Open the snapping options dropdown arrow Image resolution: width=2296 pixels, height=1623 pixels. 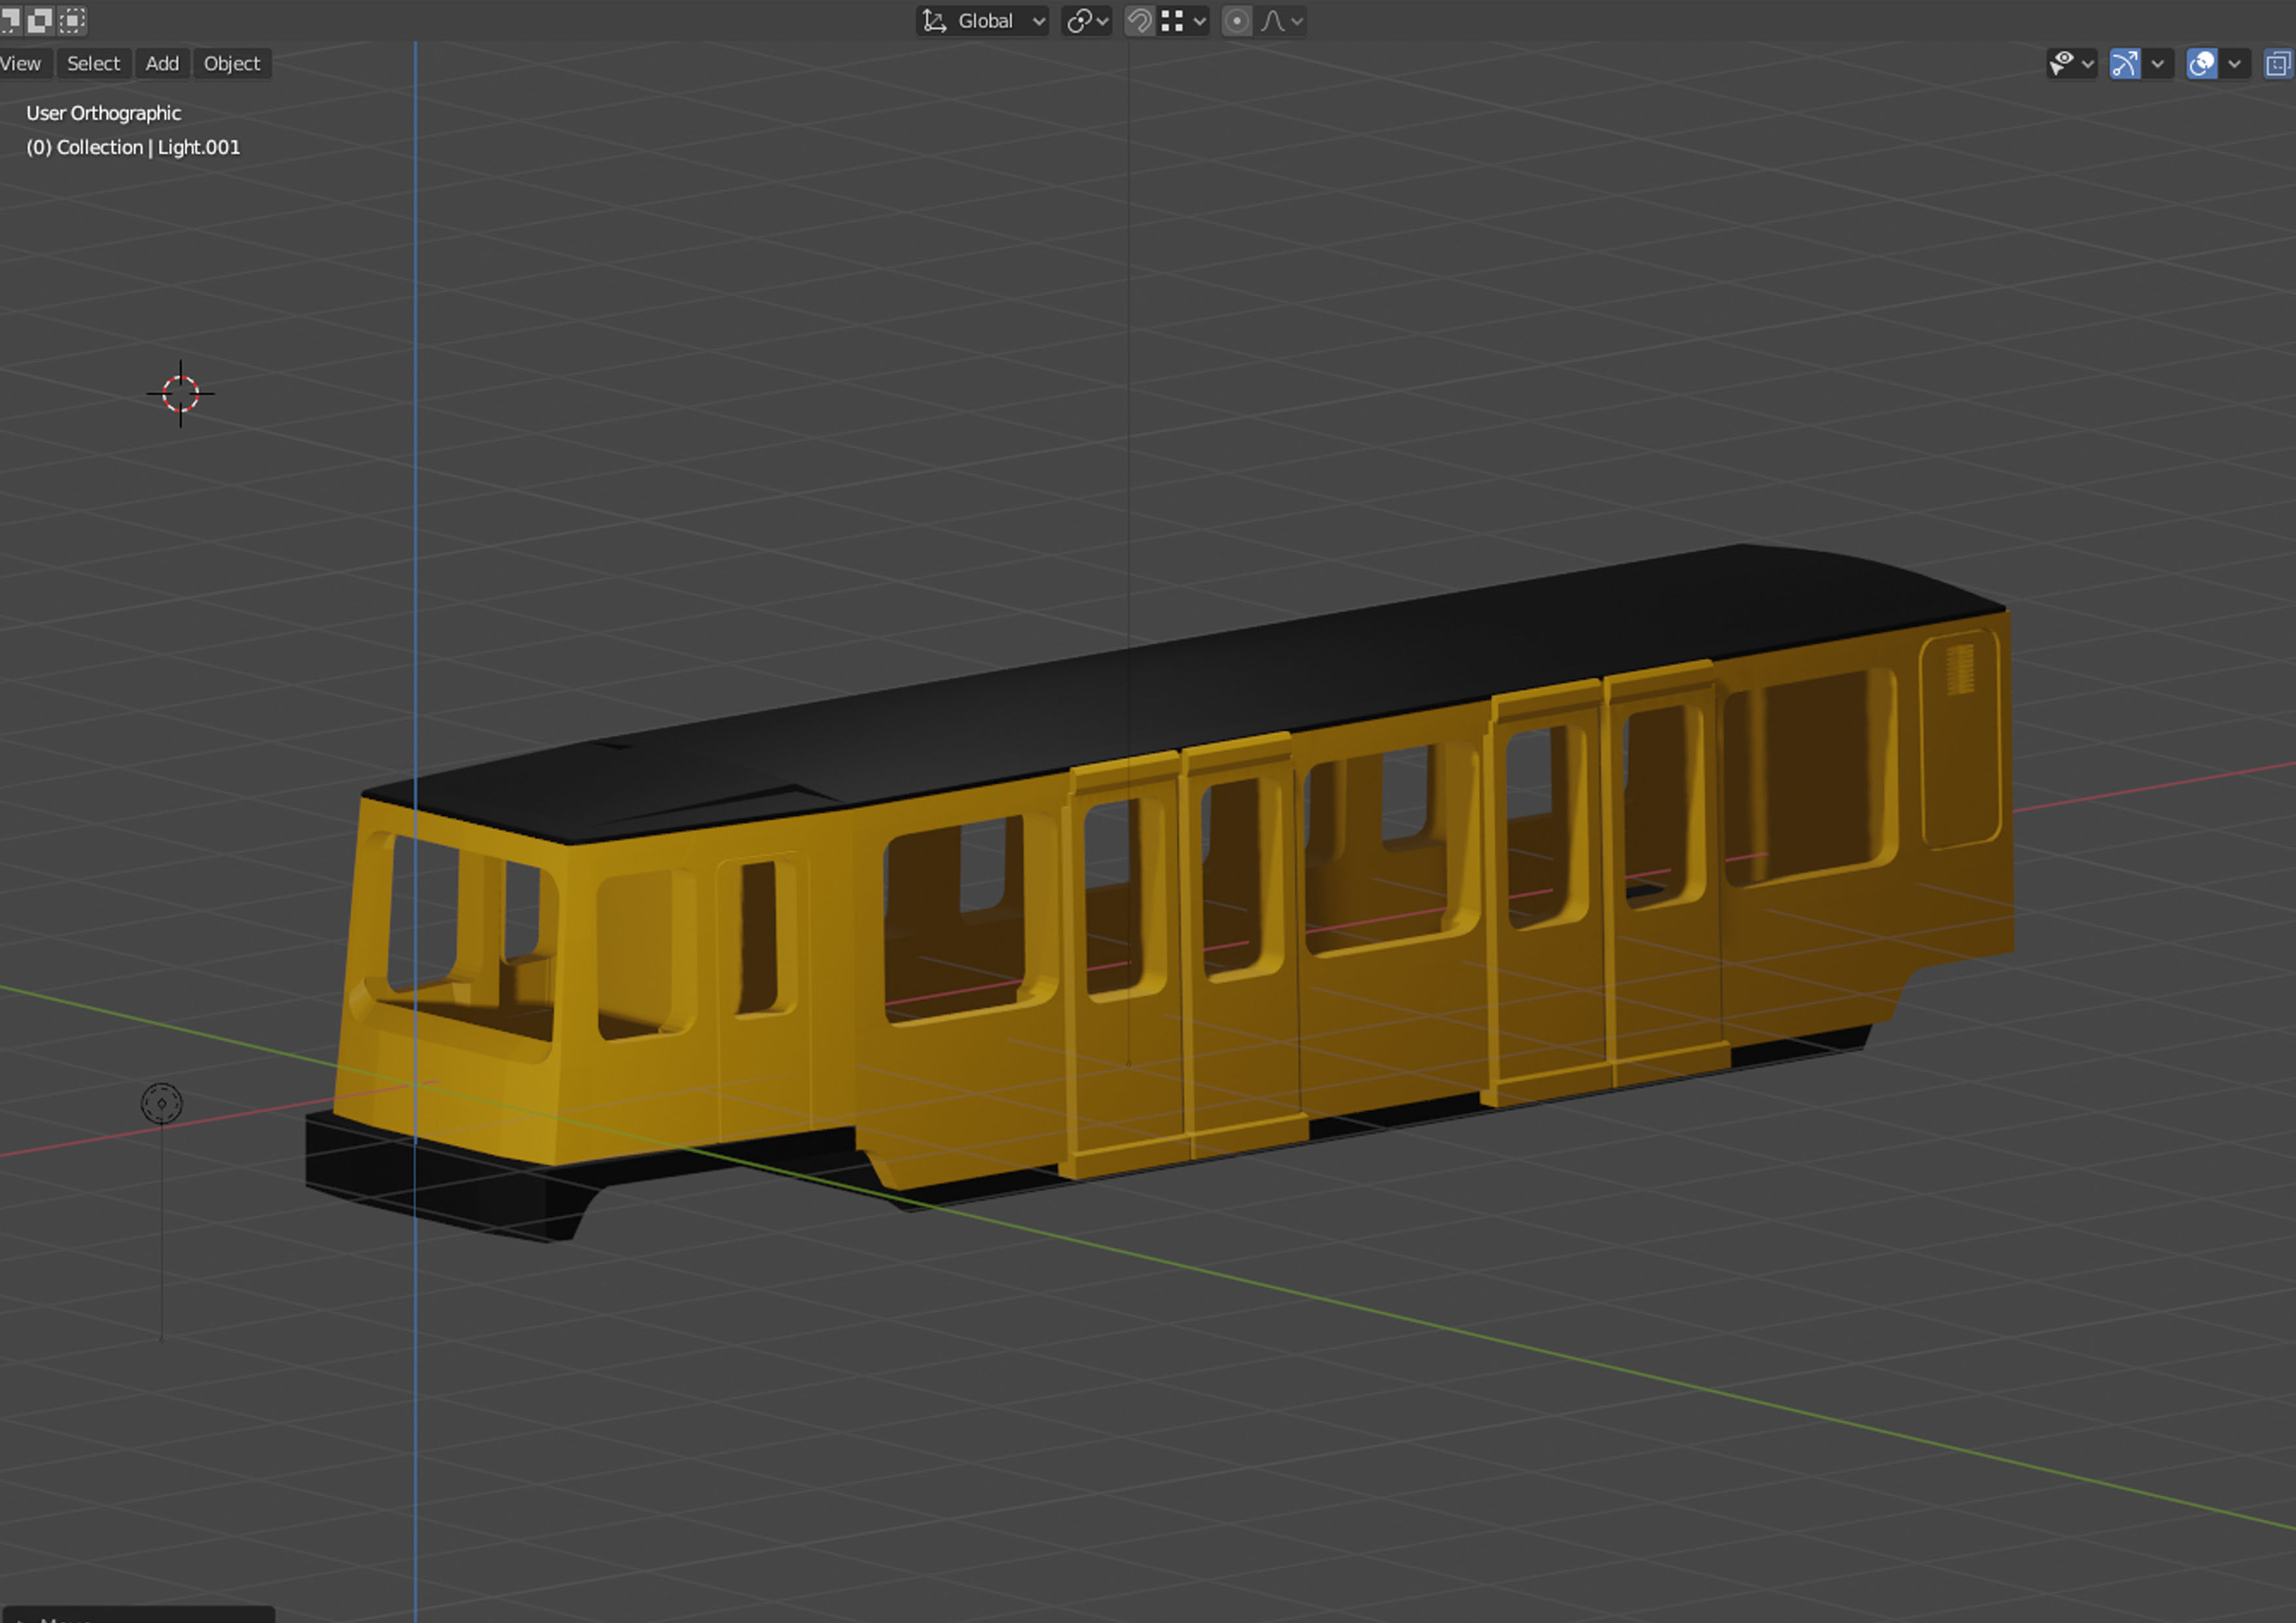[x=1200, y=21]
